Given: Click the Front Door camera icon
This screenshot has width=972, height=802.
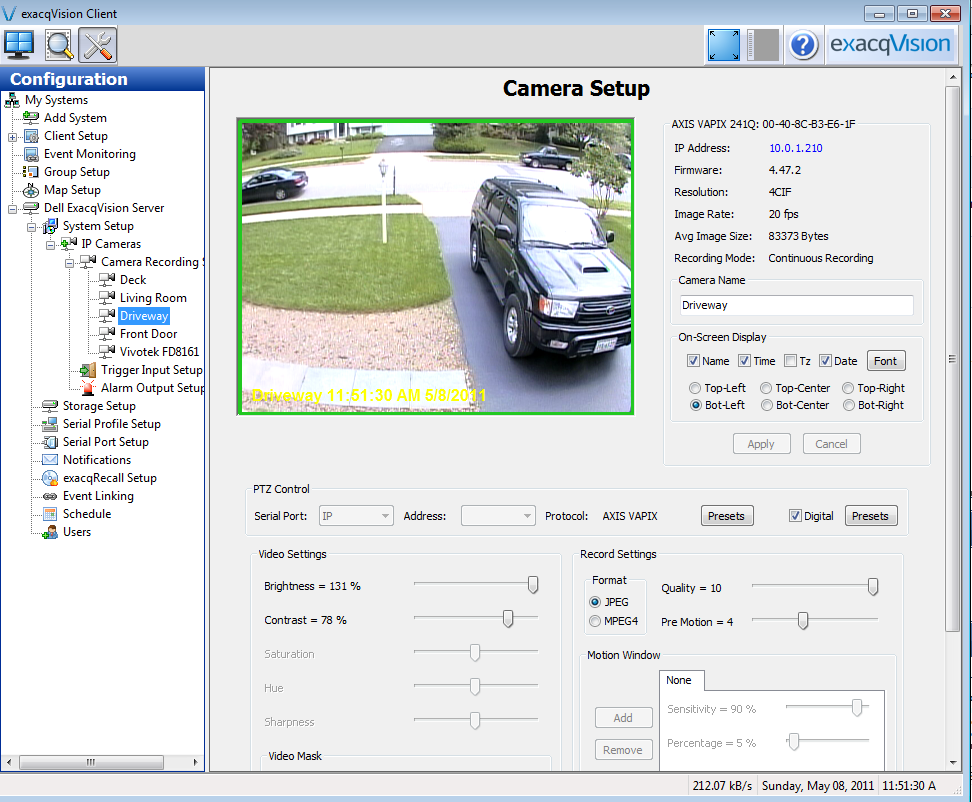Looking at the screenshot, I should pos(107,333).
